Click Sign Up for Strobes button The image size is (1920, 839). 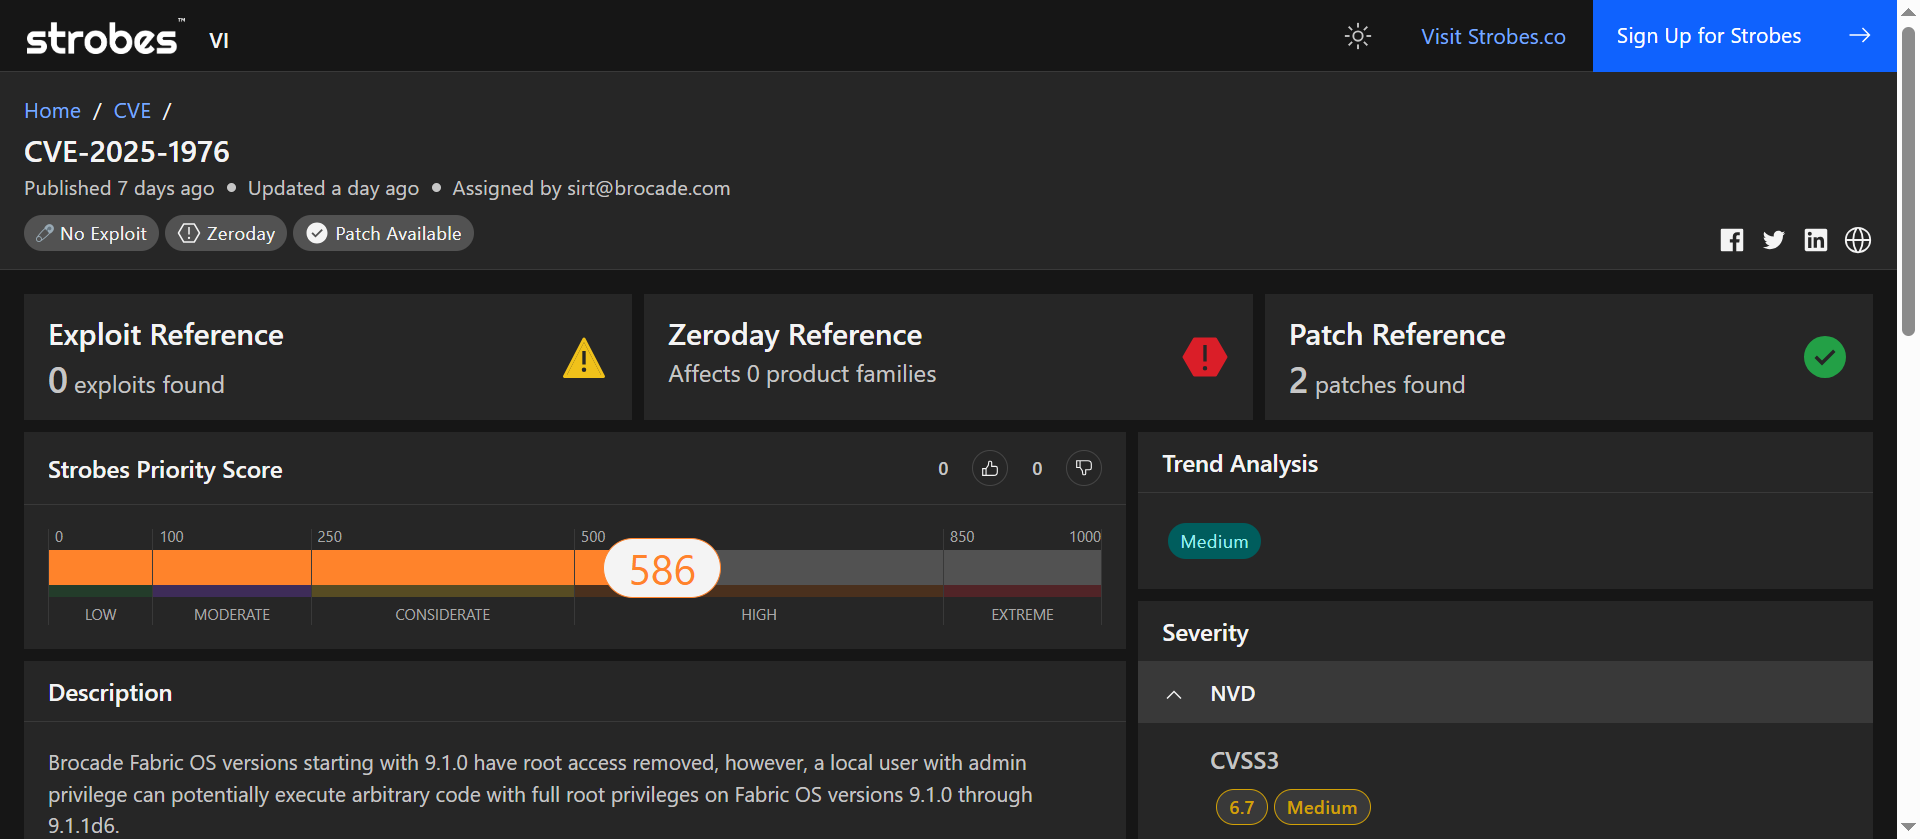click(1744, 36)
